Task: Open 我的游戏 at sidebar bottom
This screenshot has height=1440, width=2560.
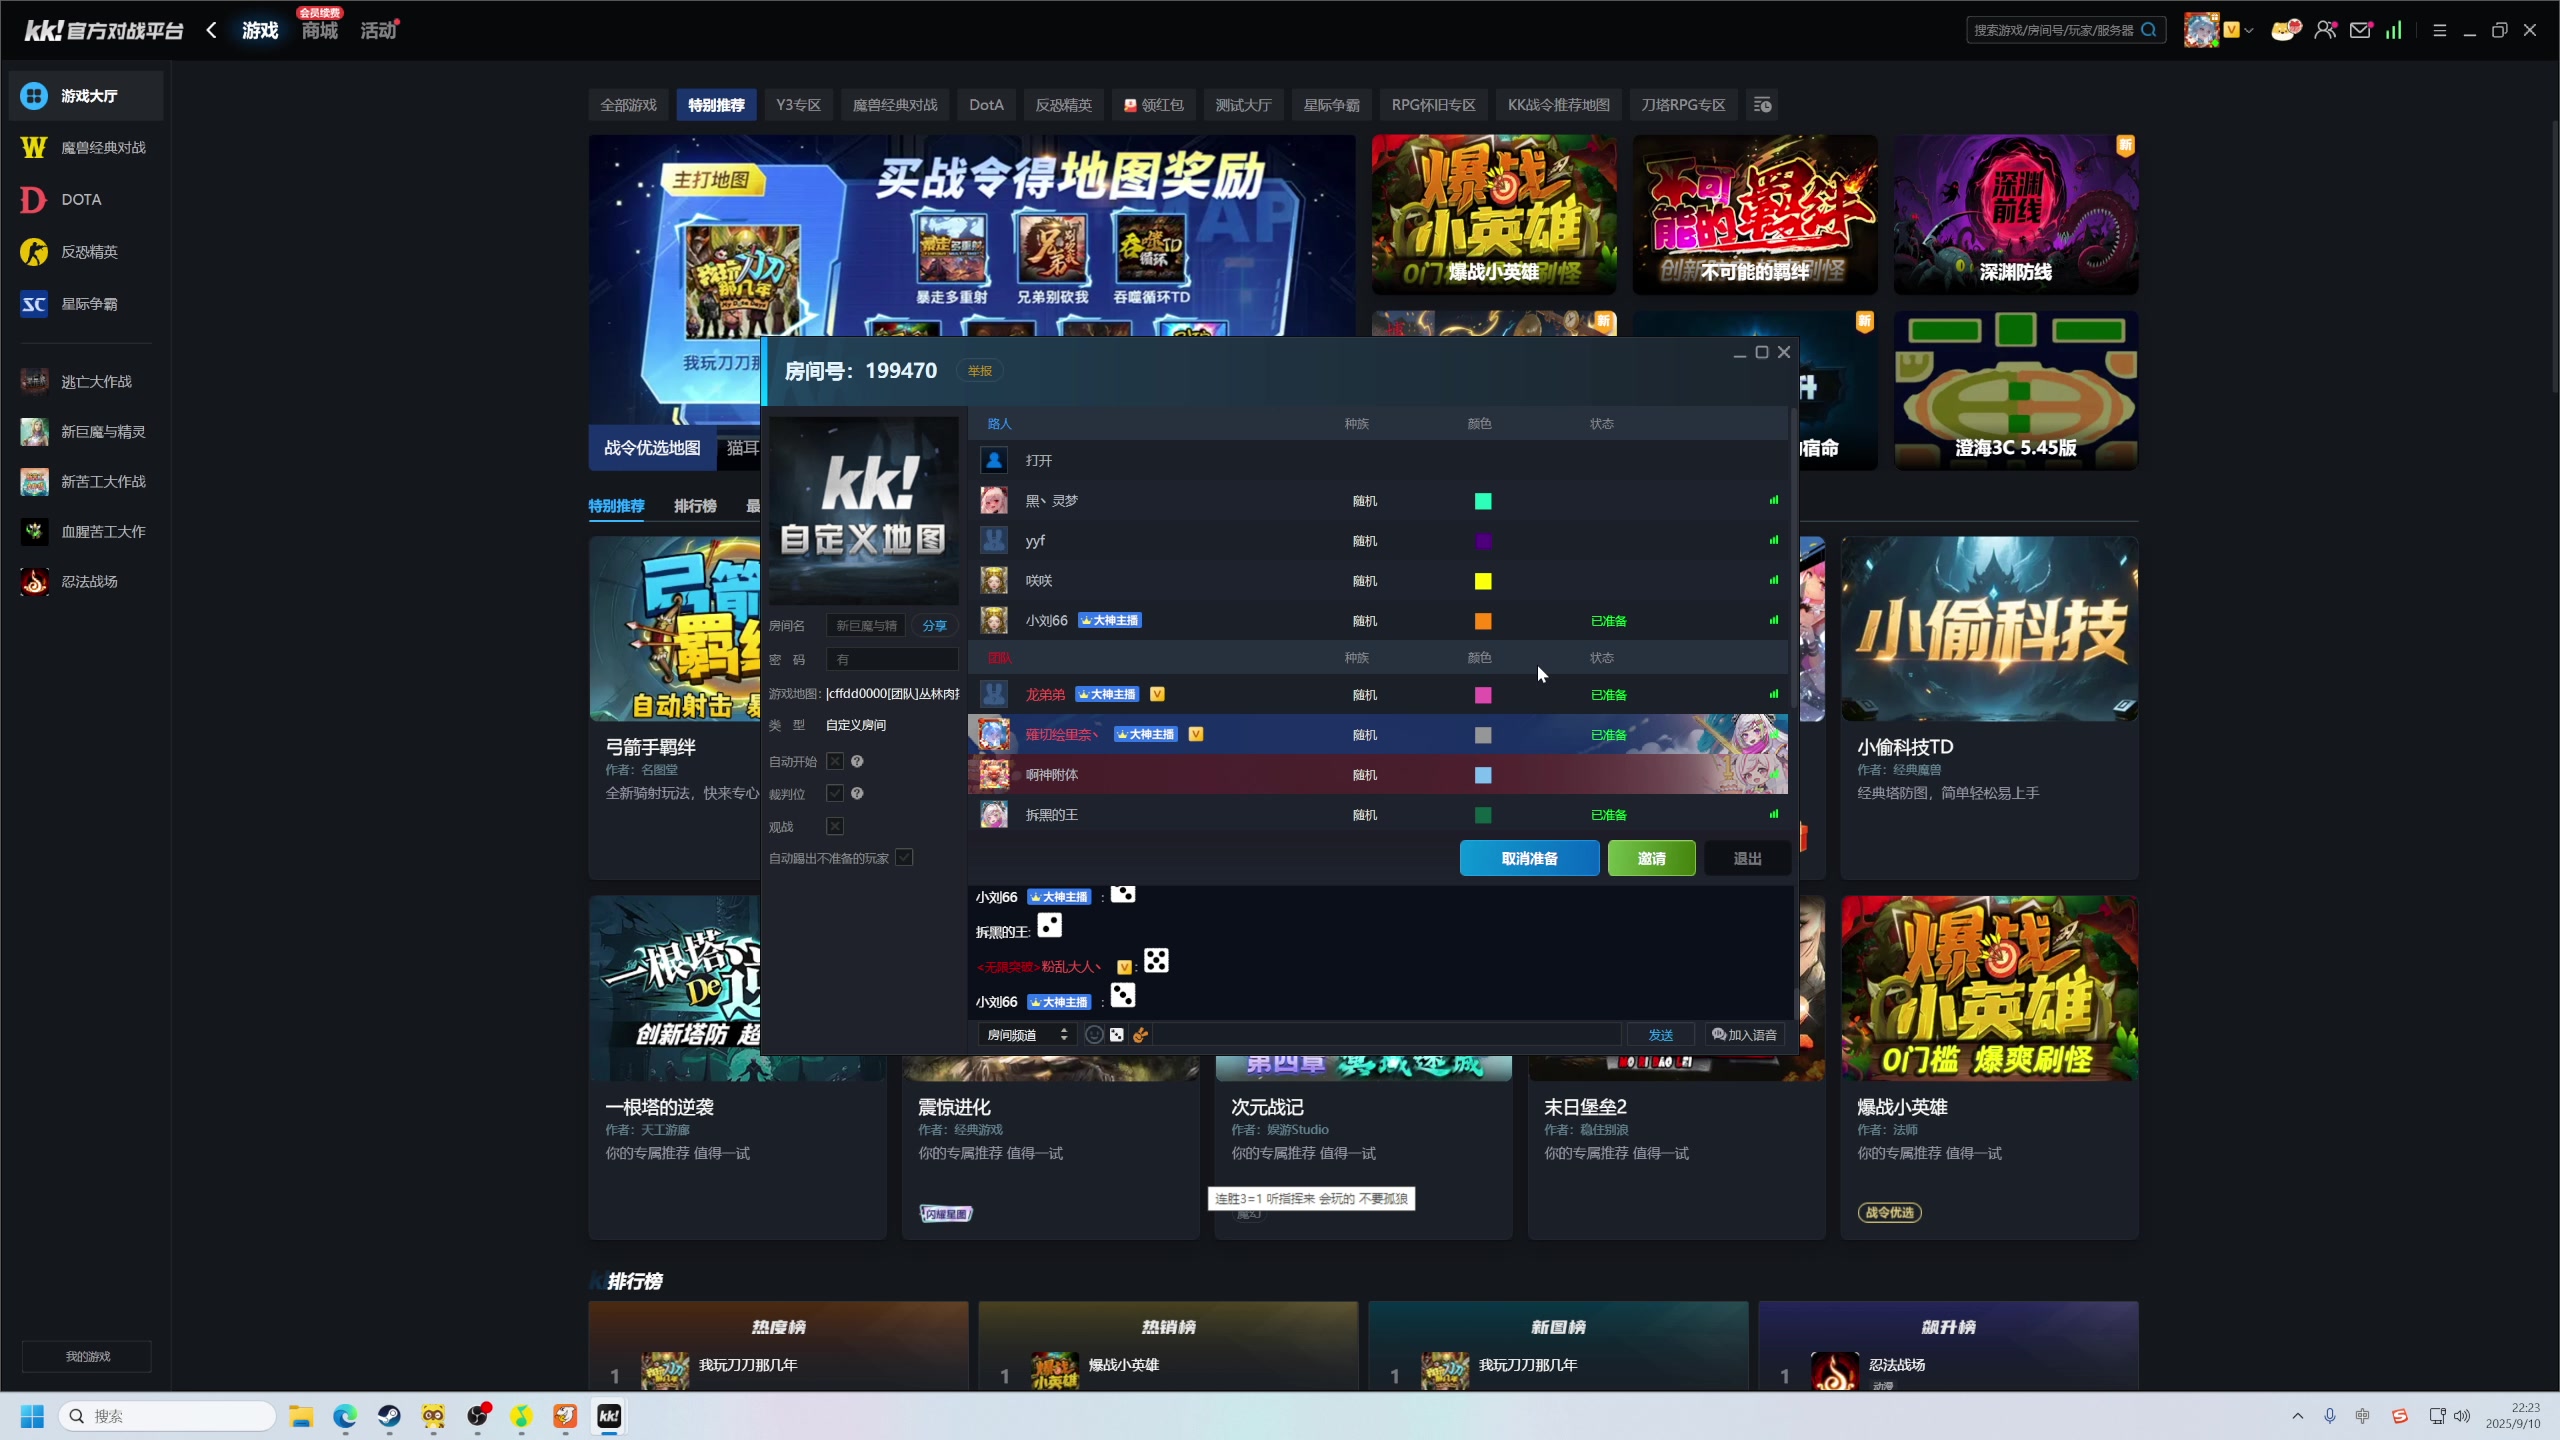Action: click(87, 1357)
